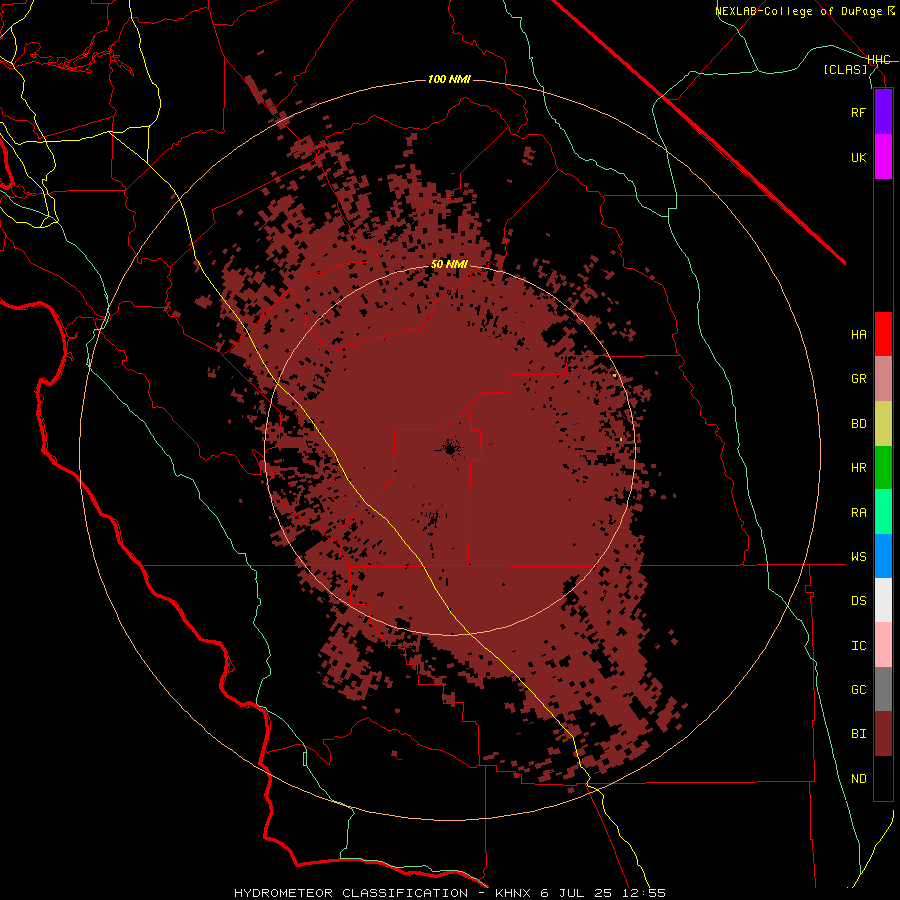900x900 pixels.
Task: Pick the HR green legend swatch
Action: click(x=883, y=468)
